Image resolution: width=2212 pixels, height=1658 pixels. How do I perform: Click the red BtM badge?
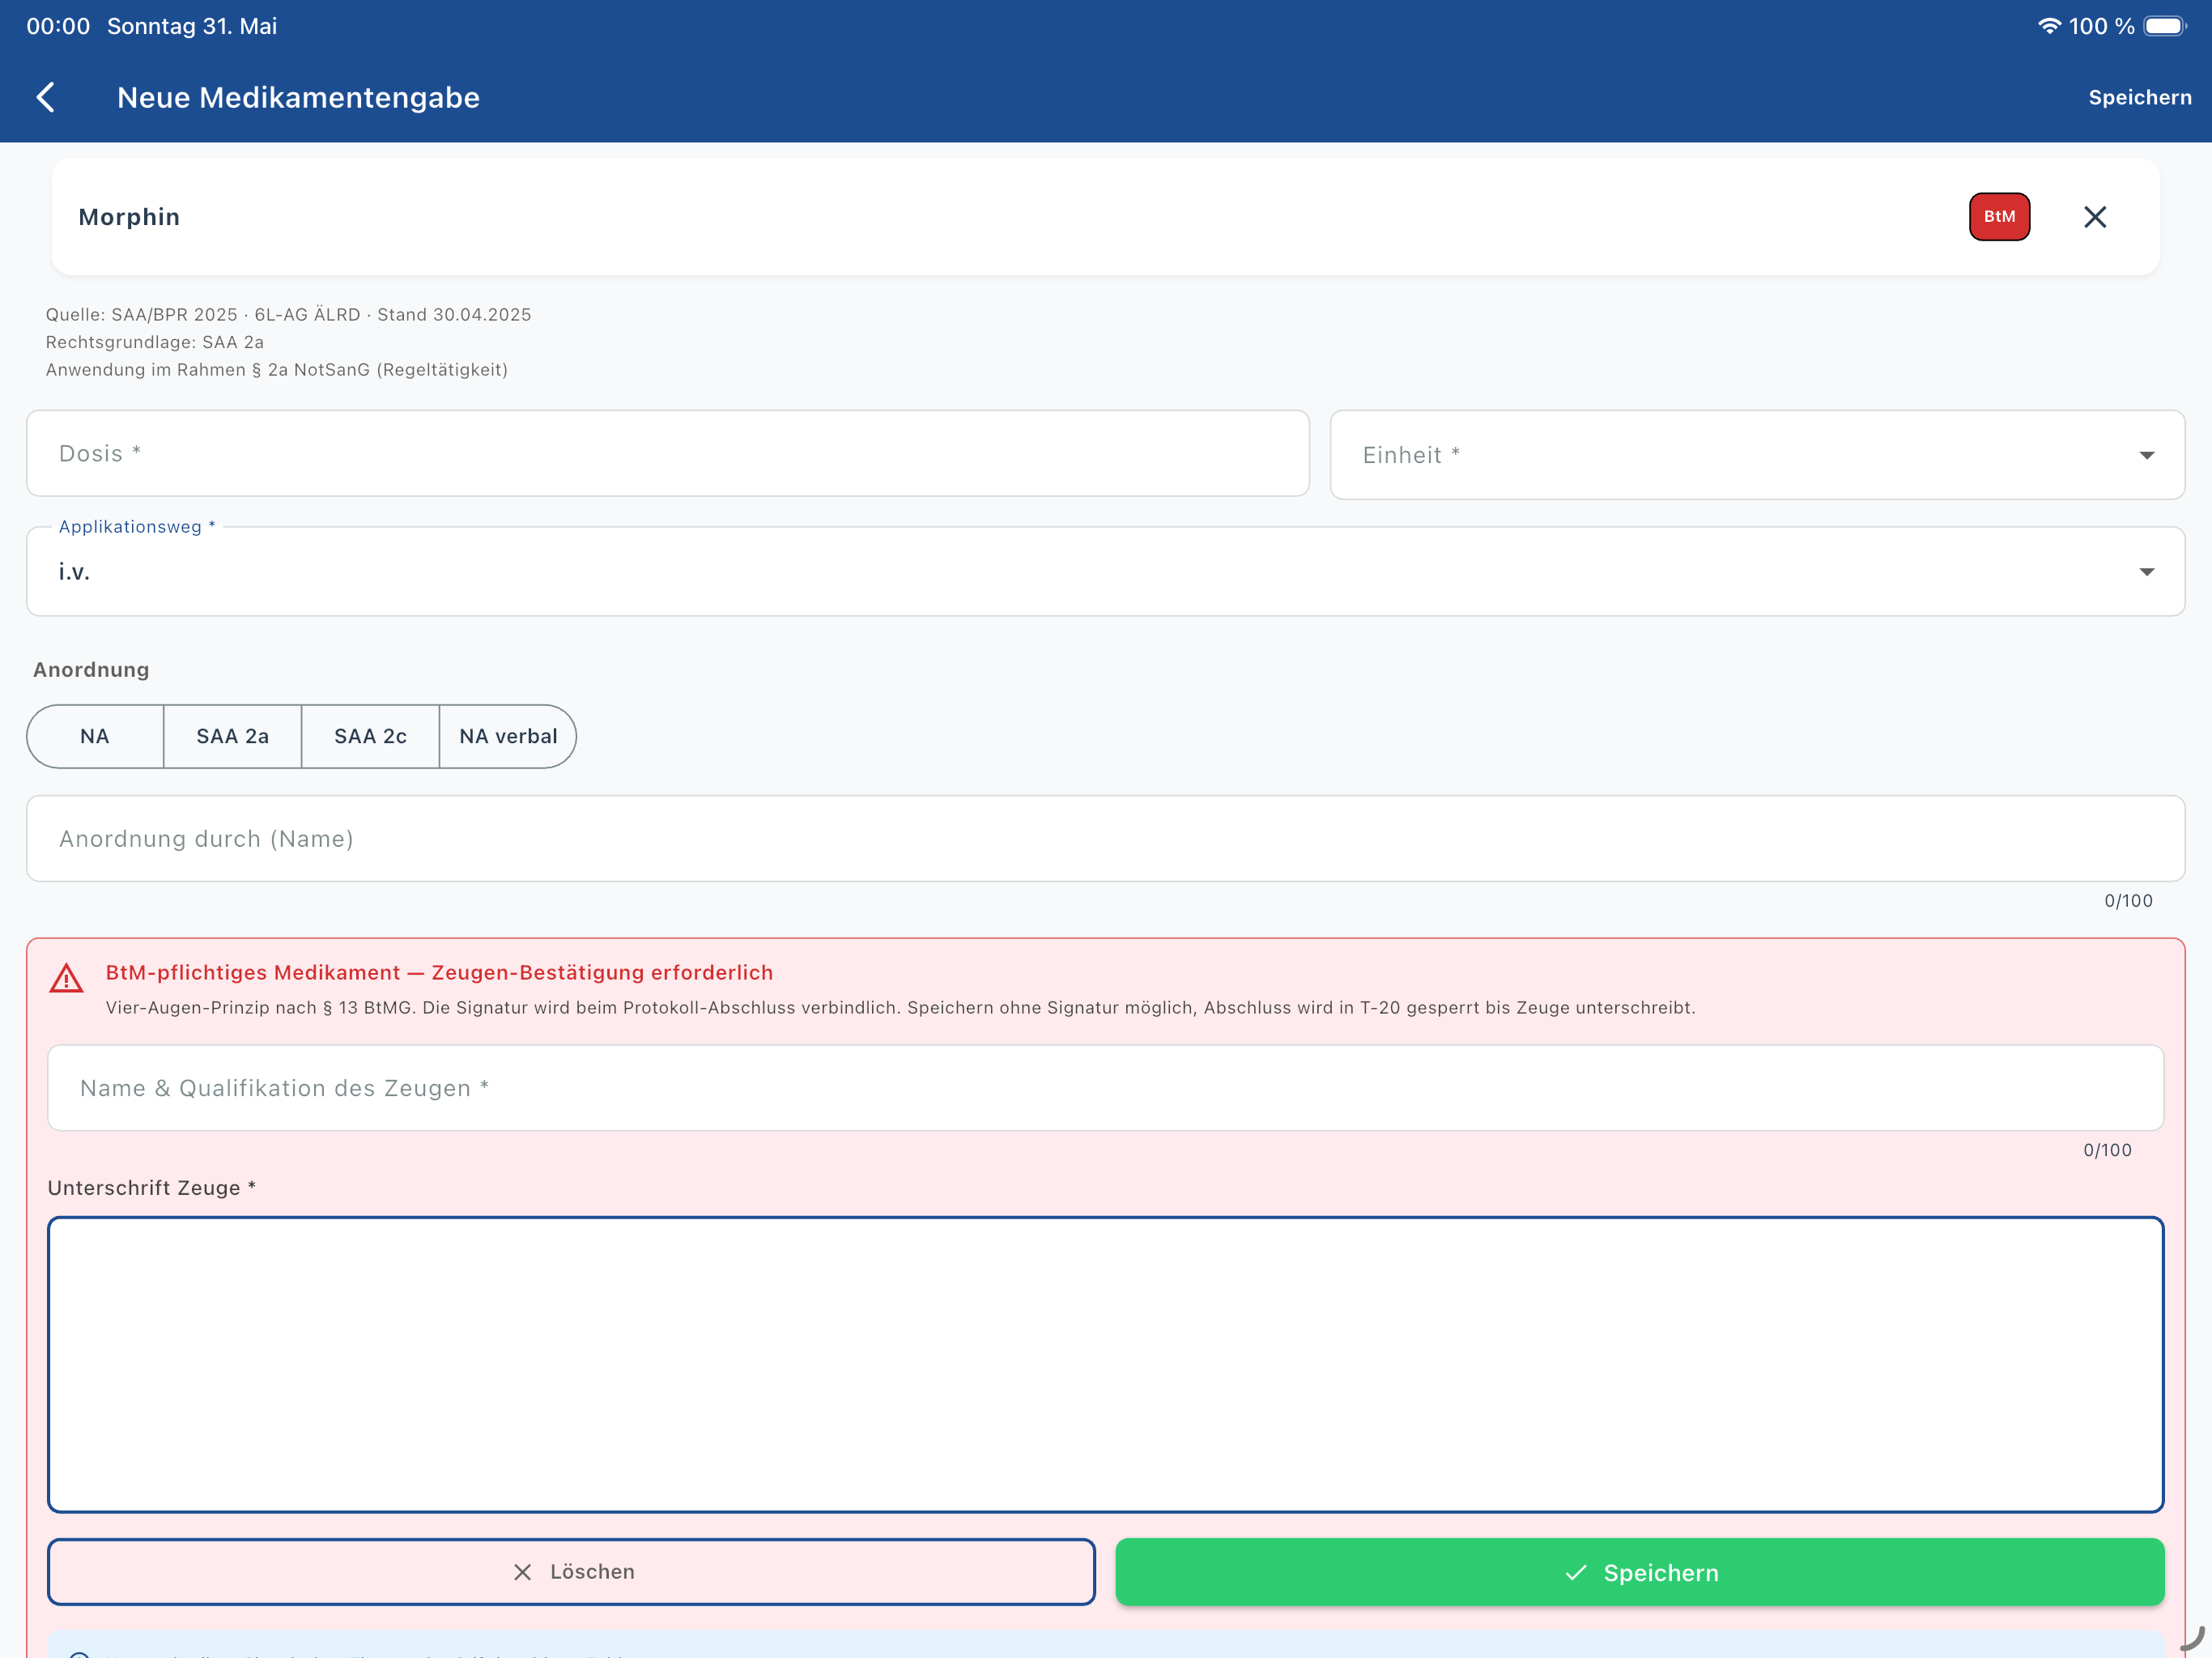1998,216
